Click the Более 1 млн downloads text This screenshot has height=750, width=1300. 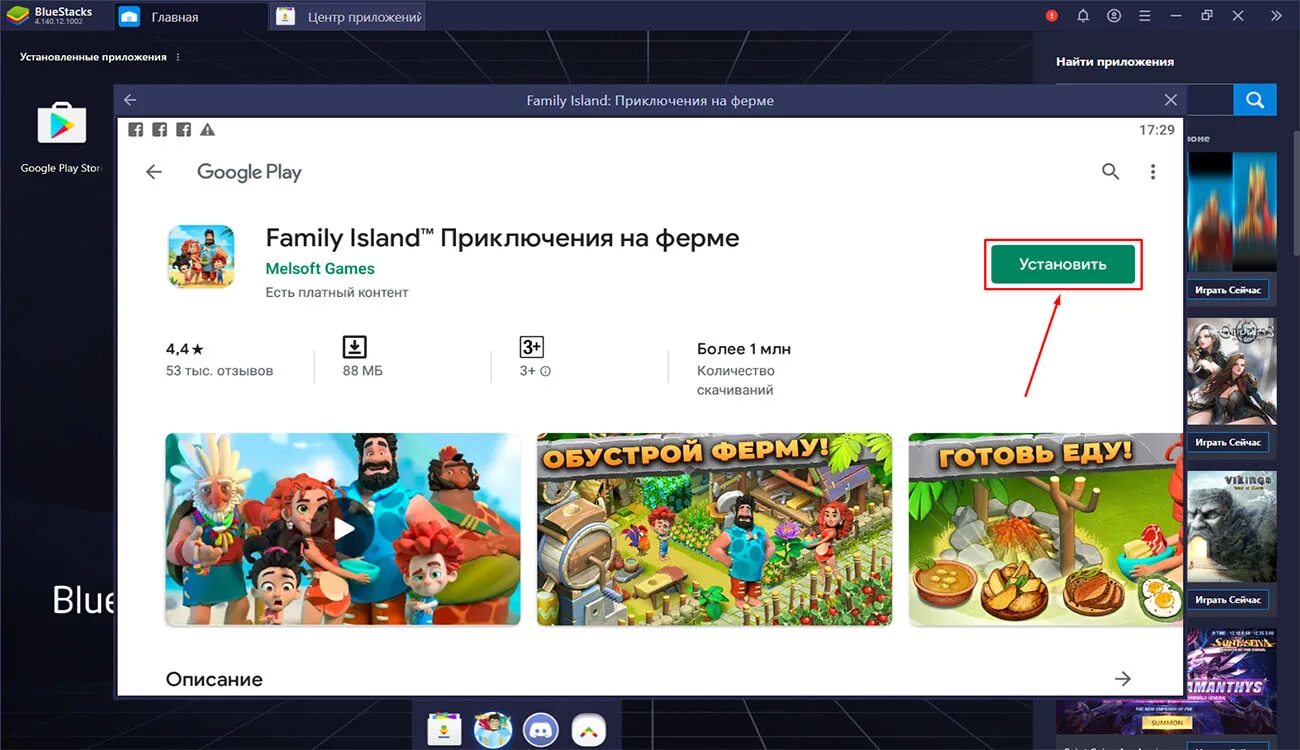744,349
